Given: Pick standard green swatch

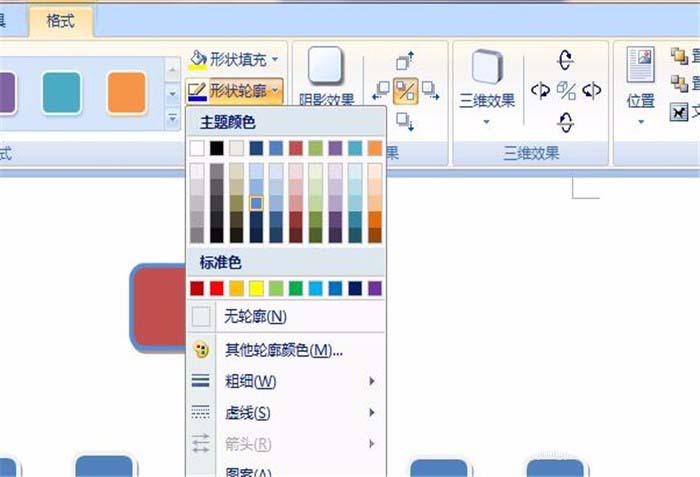Looking at the screenshot, I should pyautogui.click(x=296, y=289).
